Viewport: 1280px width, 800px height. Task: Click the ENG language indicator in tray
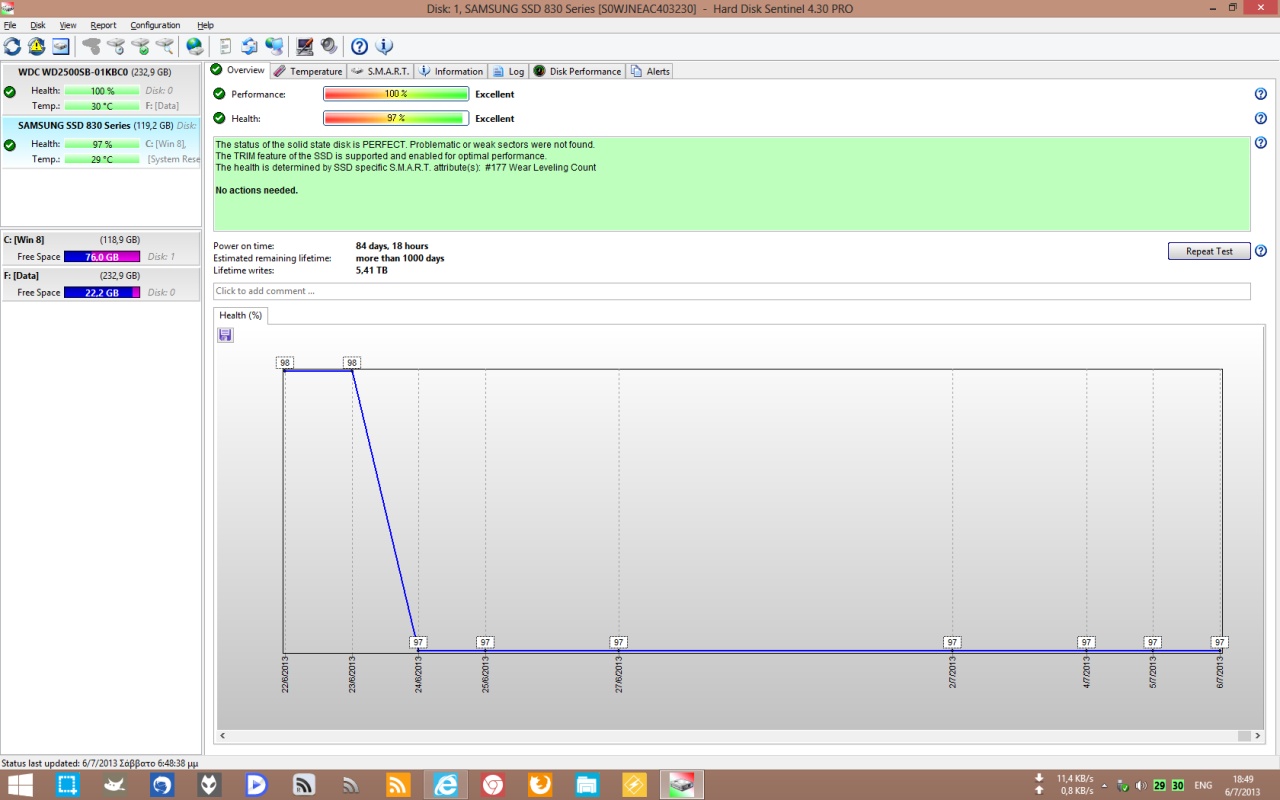coord(1204,786)
